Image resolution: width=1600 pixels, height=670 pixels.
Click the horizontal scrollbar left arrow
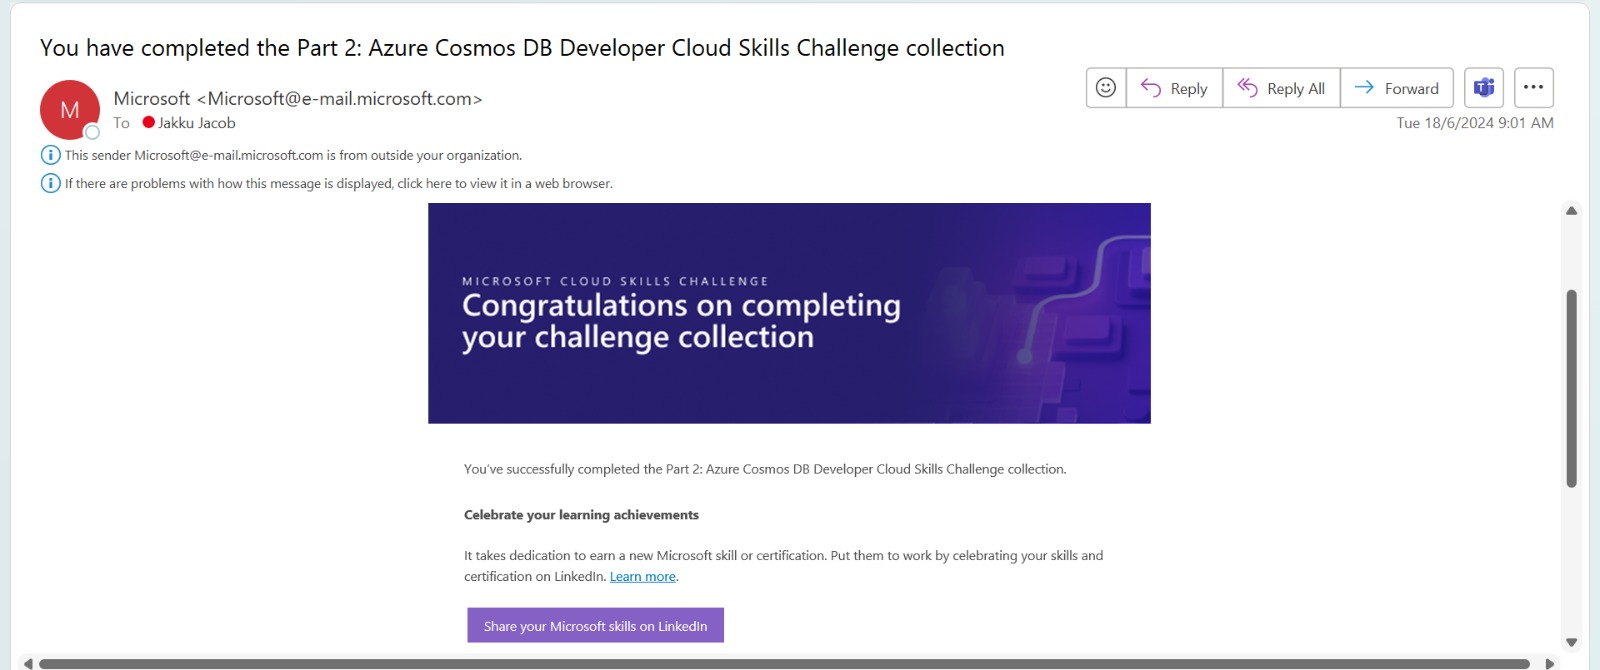click(28, 663)
